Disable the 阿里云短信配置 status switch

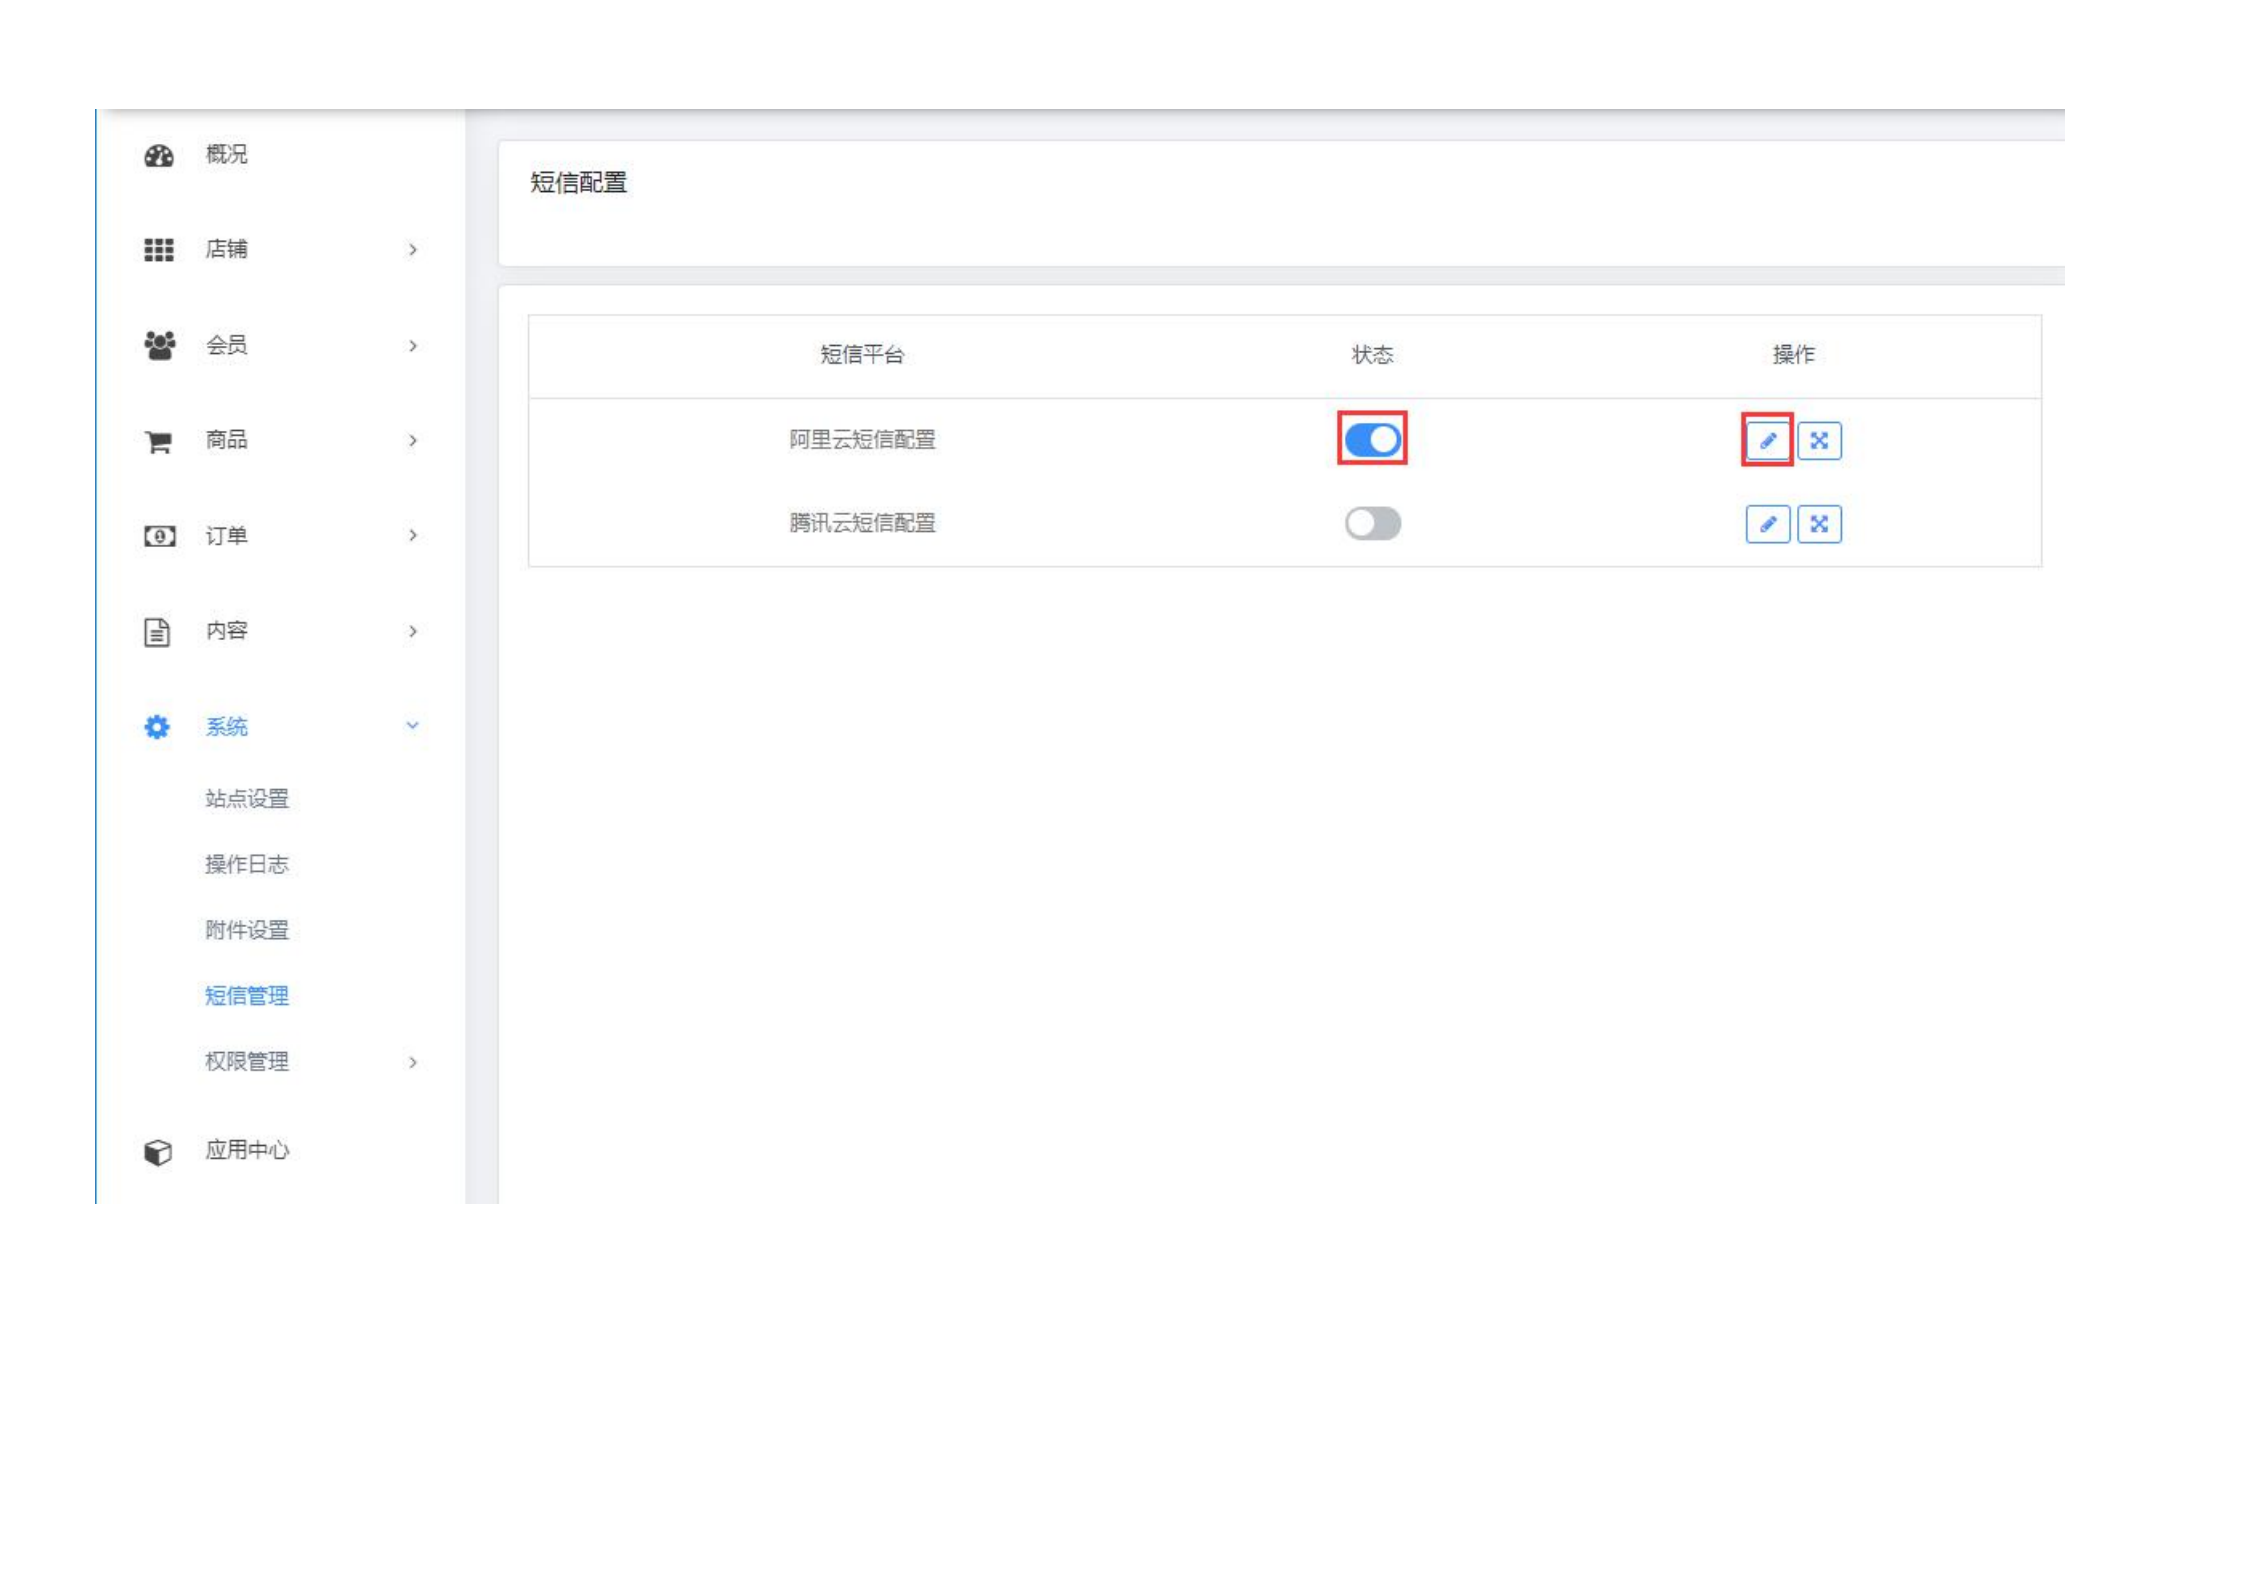point(1372,439)
